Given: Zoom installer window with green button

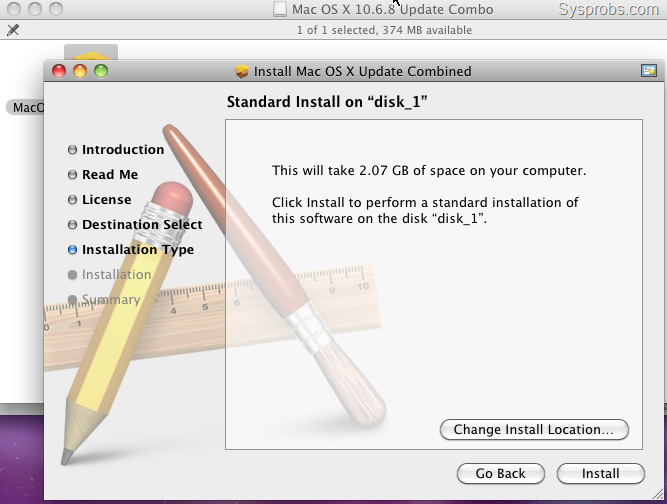Looking at the screenshot, I should (101, 71).
